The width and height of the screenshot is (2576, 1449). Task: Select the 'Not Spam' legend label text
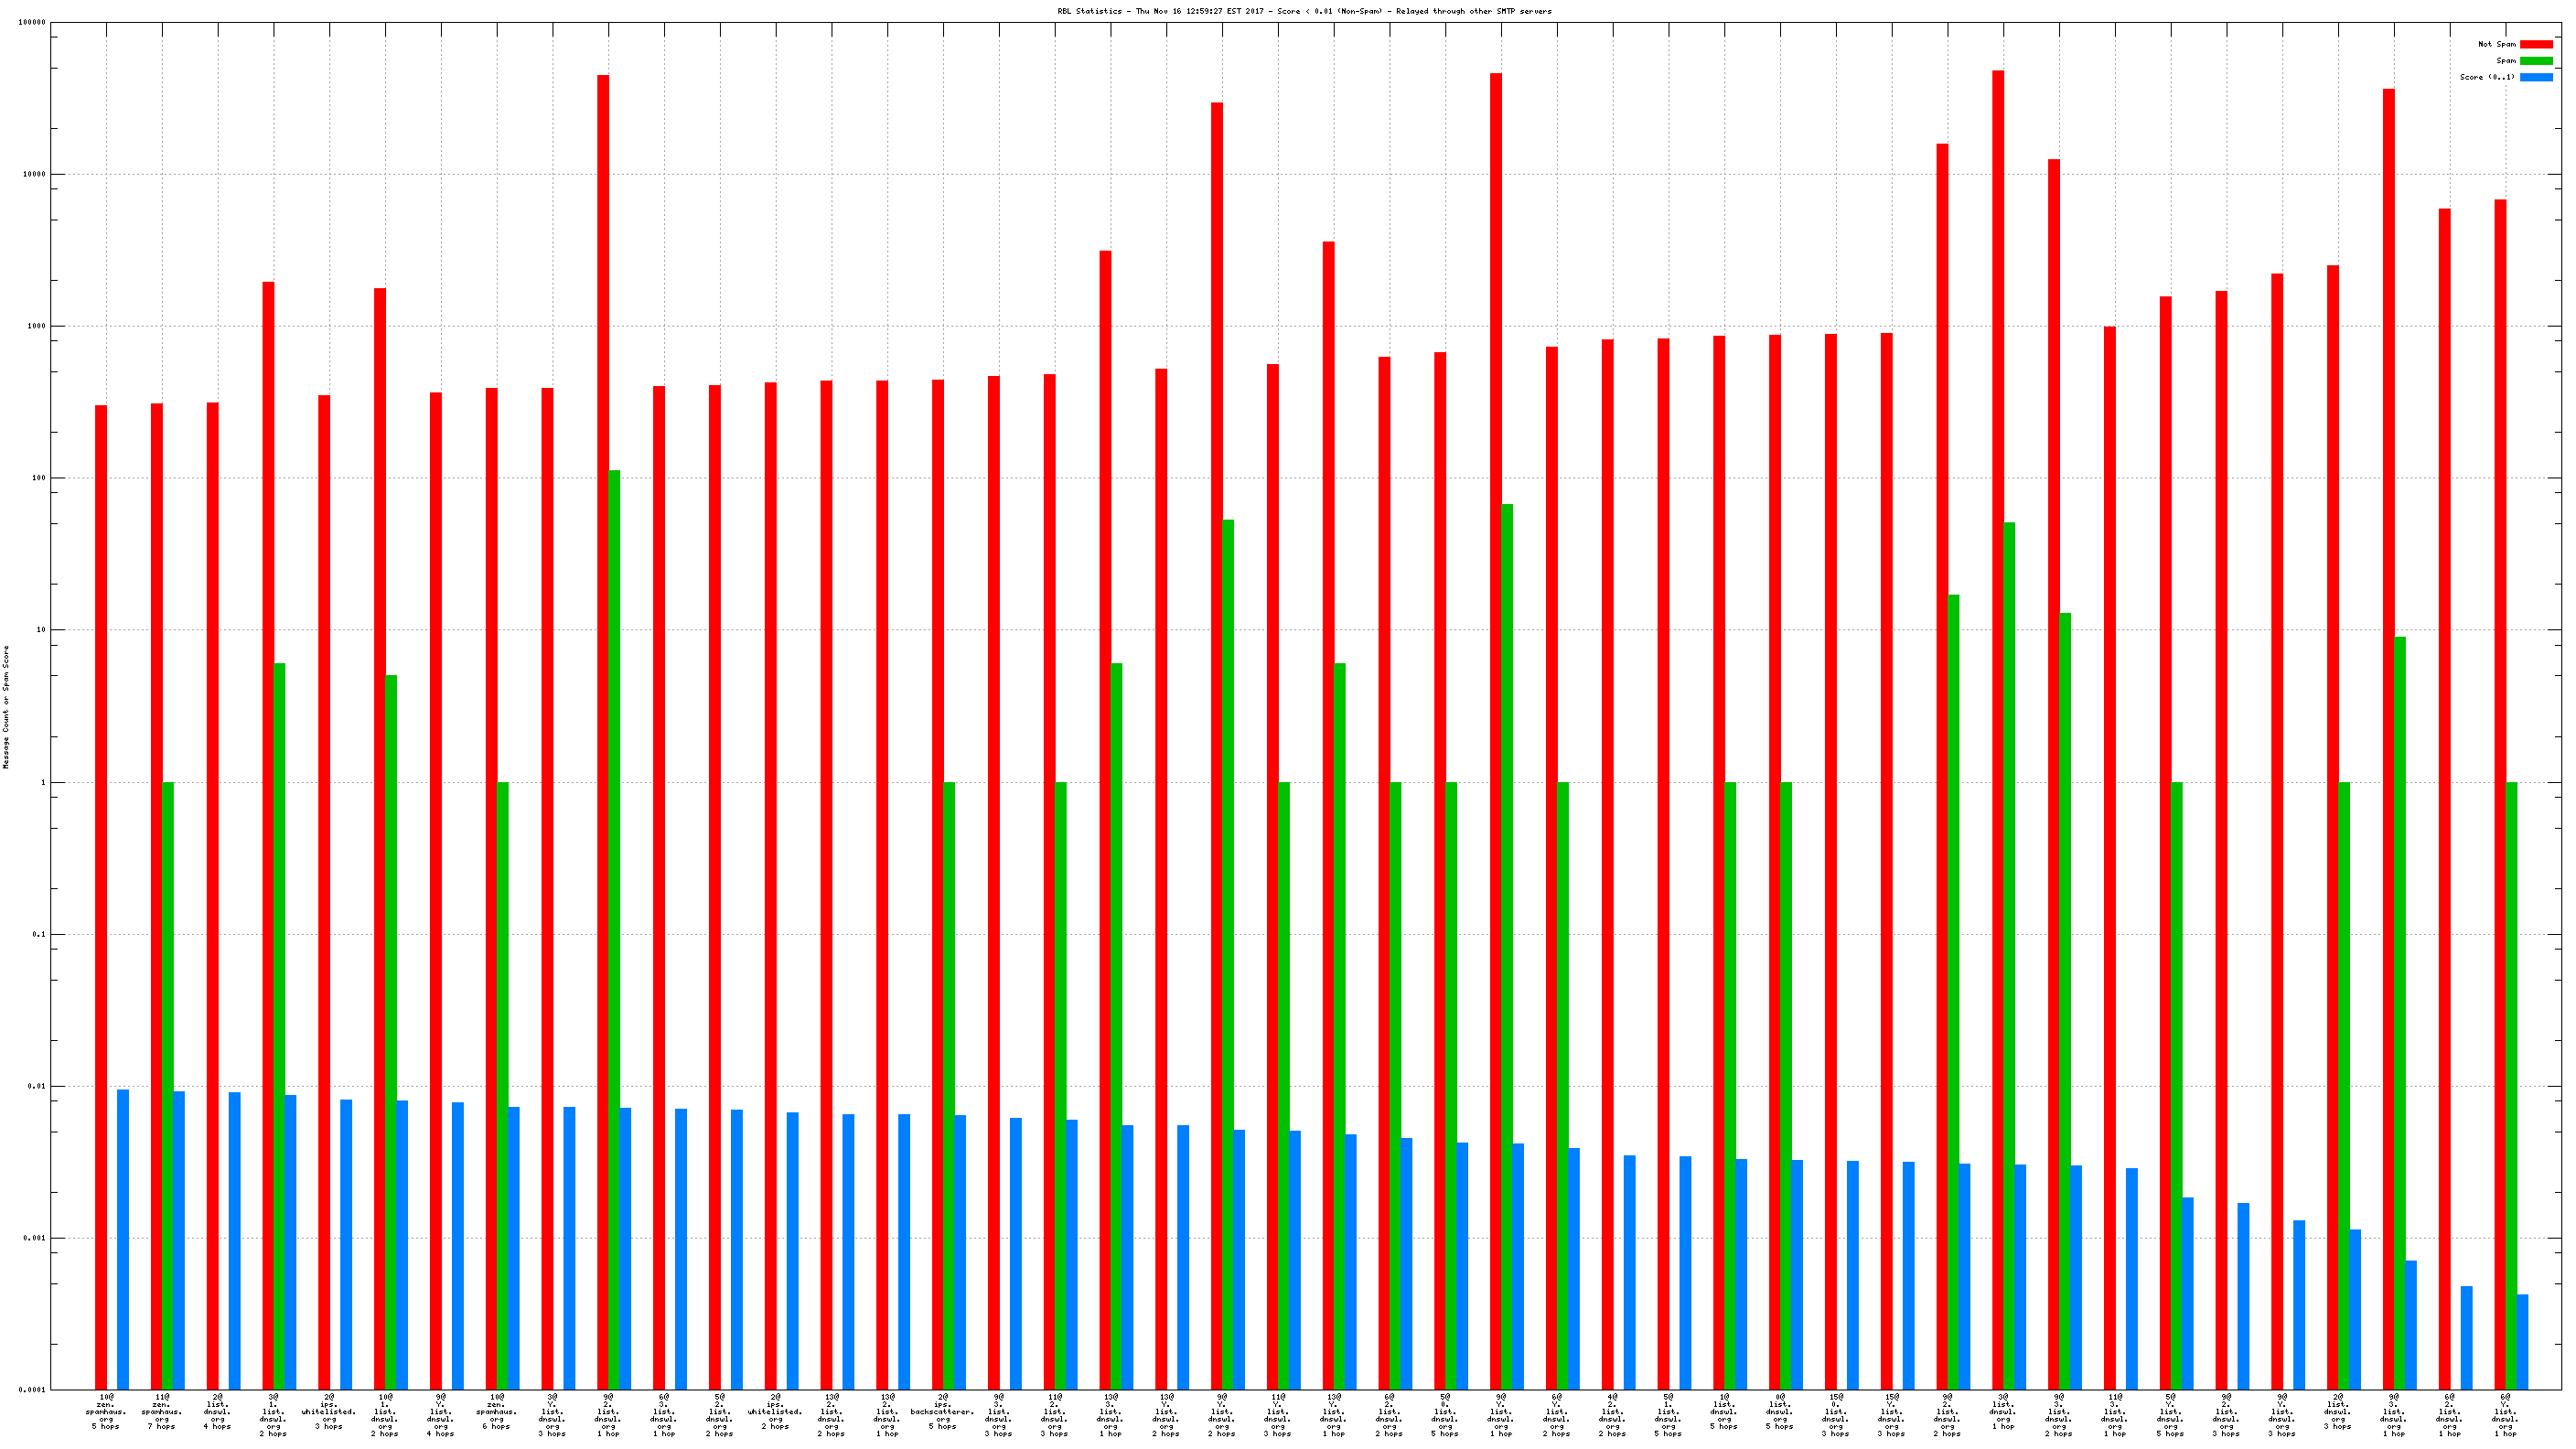coord(2496,44)
